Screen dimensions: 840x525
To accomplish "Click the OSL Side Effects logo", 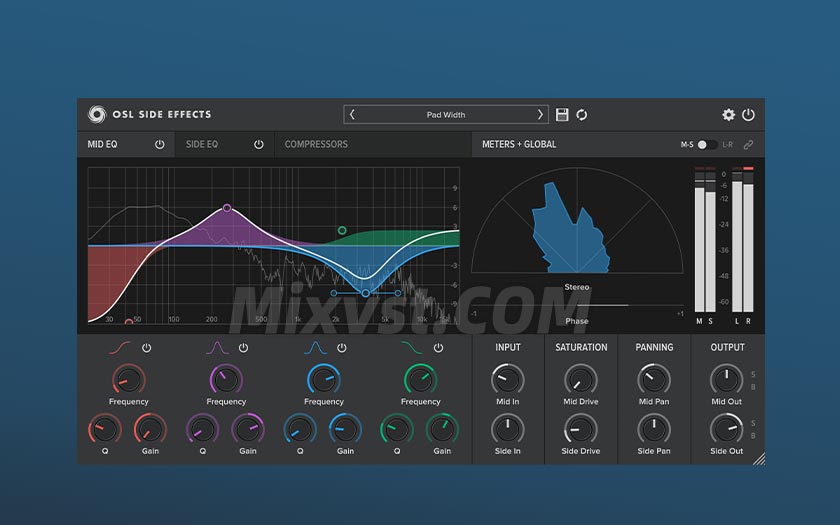I will tap(97, 114).
